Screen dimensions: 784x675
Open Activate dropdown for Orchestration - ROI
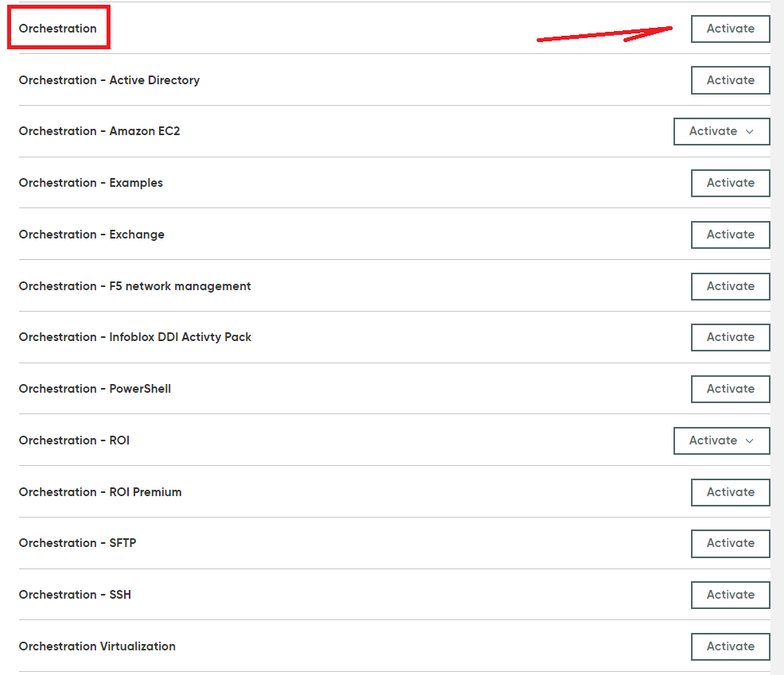[722, 440]
